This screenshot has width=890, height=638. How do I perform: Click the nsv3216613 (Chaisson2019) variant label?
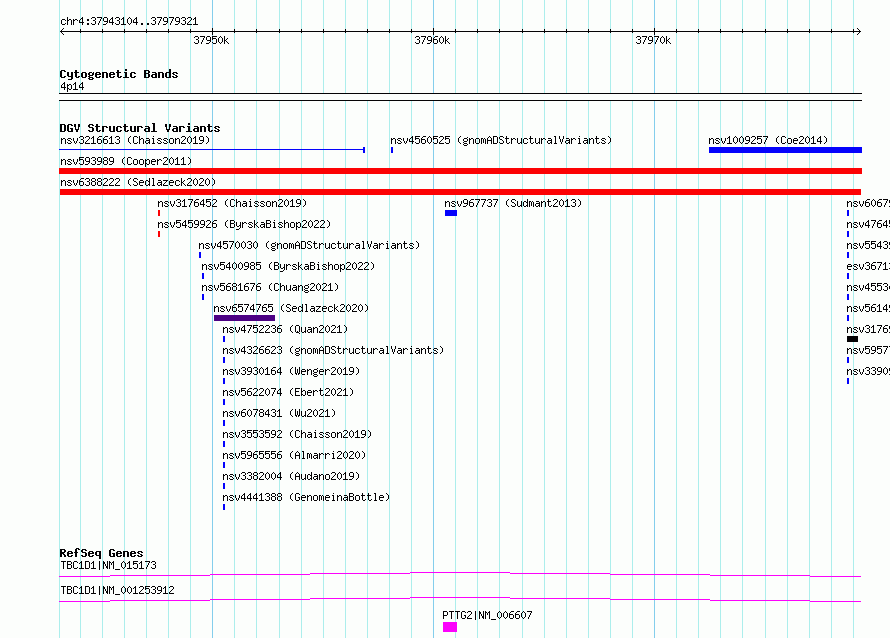tap(135, 140)
